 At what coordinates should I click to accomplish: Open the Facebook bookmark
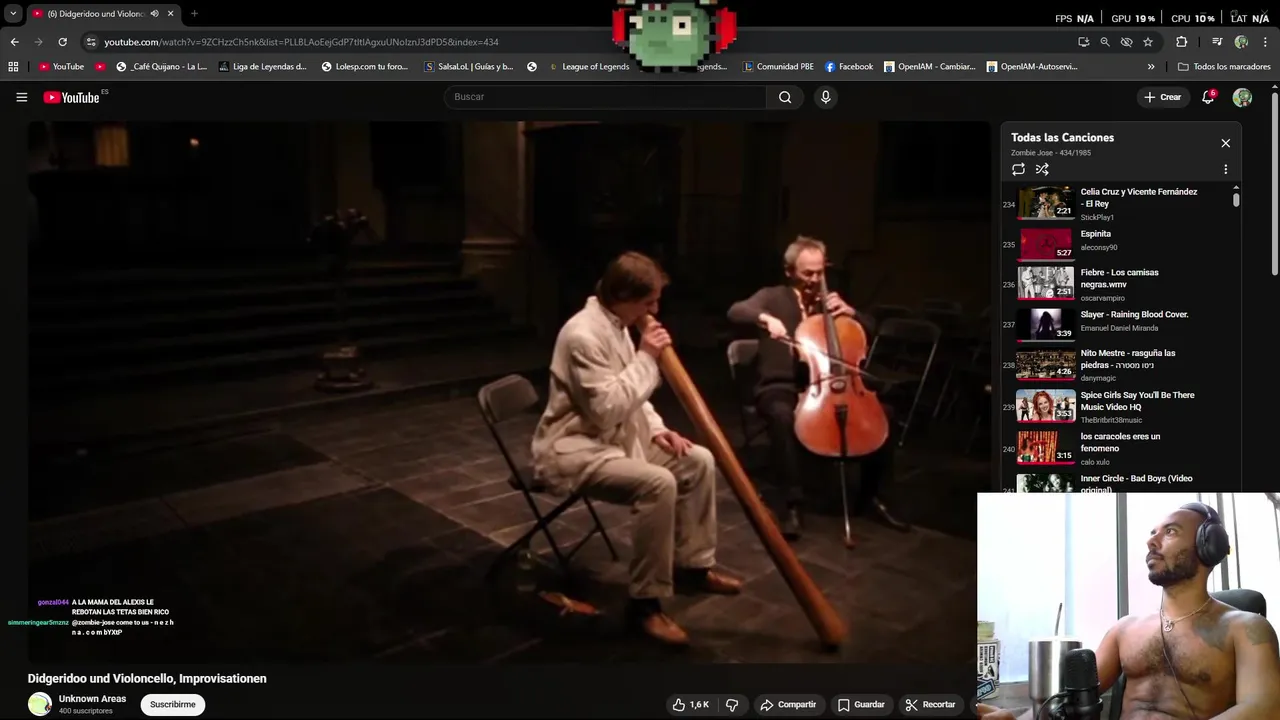[849, 67]
